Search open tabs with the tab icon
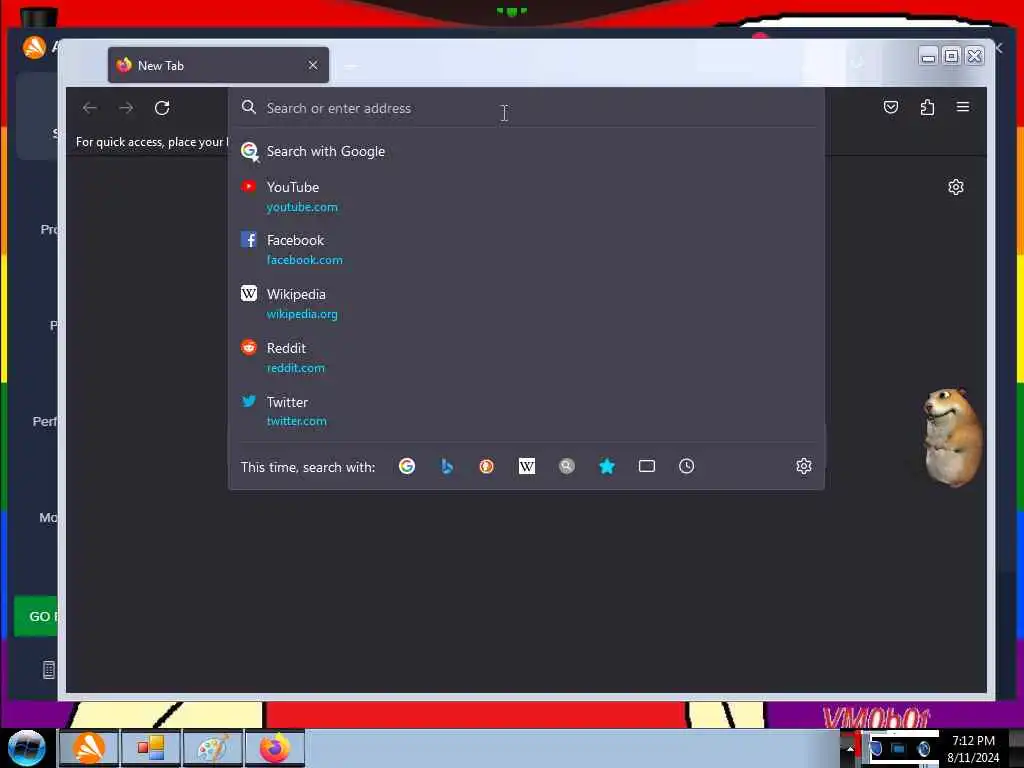This screenshot has width=1024, height=768. [647, 466]
